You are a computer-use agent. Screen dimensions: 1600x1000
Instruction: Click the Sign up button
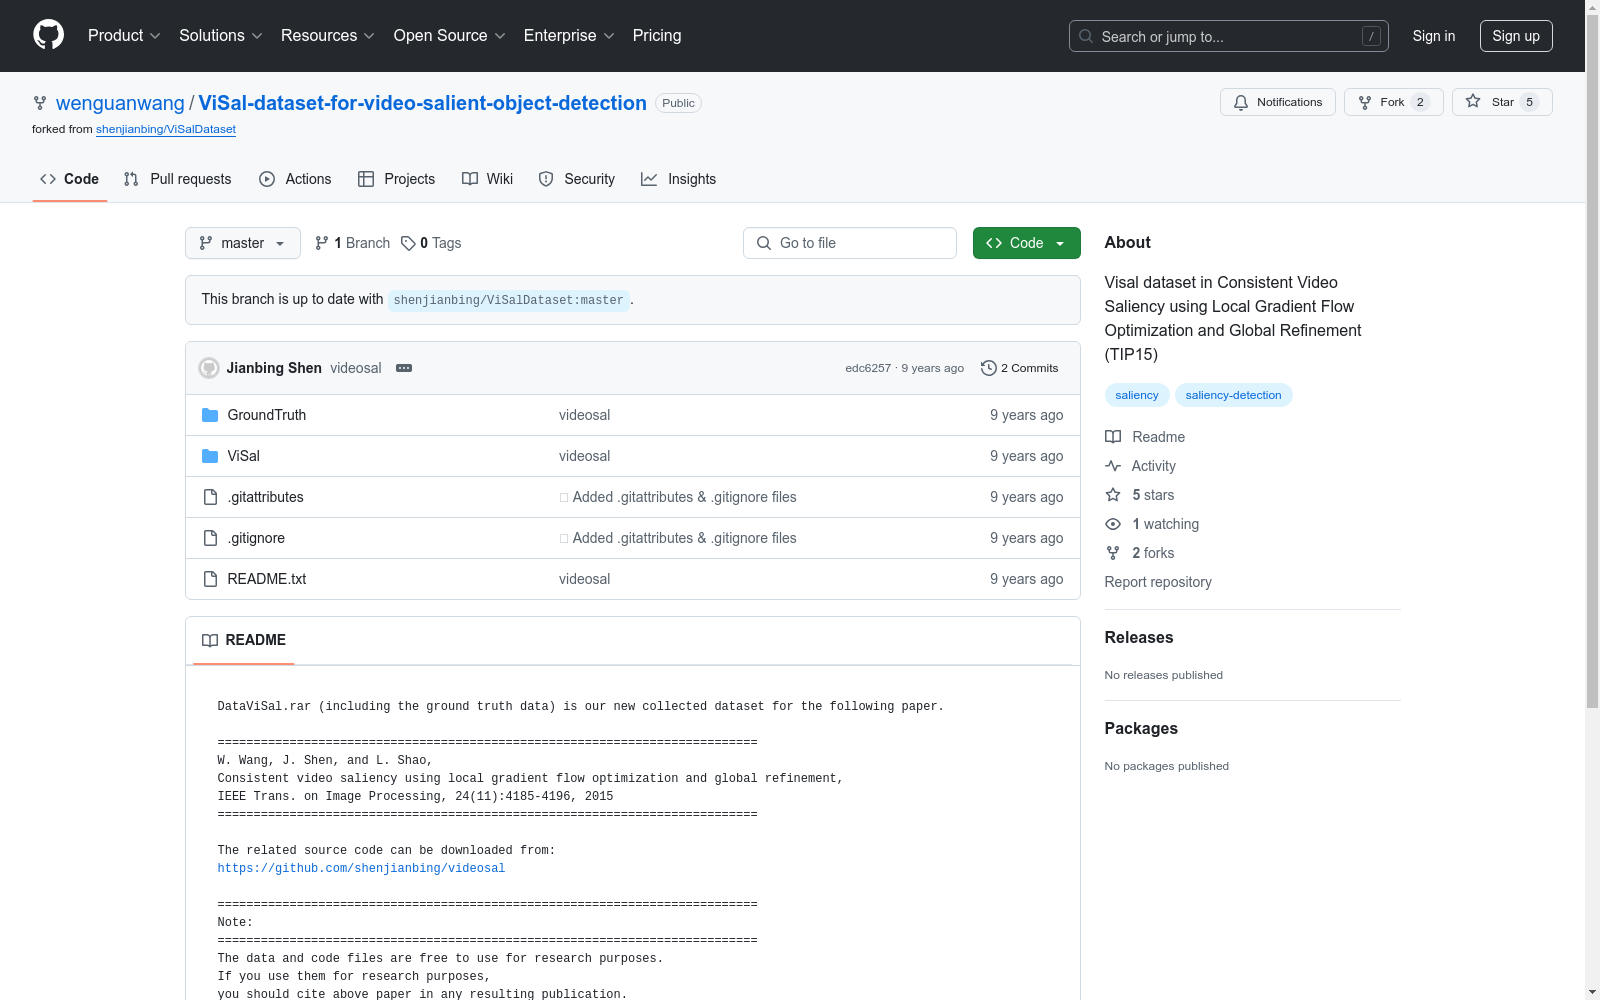click(x=1516, y=36)
